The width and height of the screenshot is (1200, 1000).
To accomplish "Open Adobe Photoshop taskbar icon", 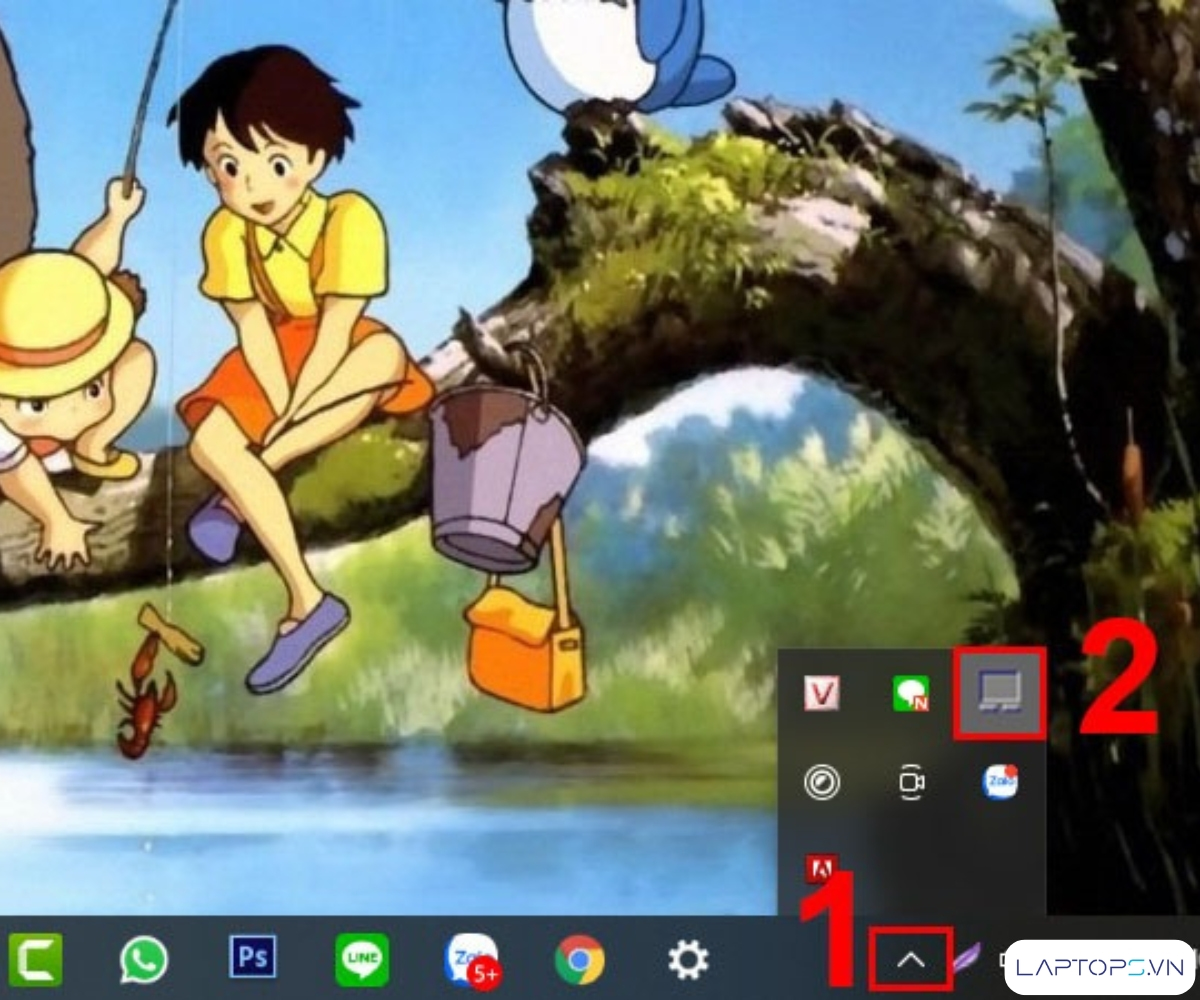I will 252,959.
